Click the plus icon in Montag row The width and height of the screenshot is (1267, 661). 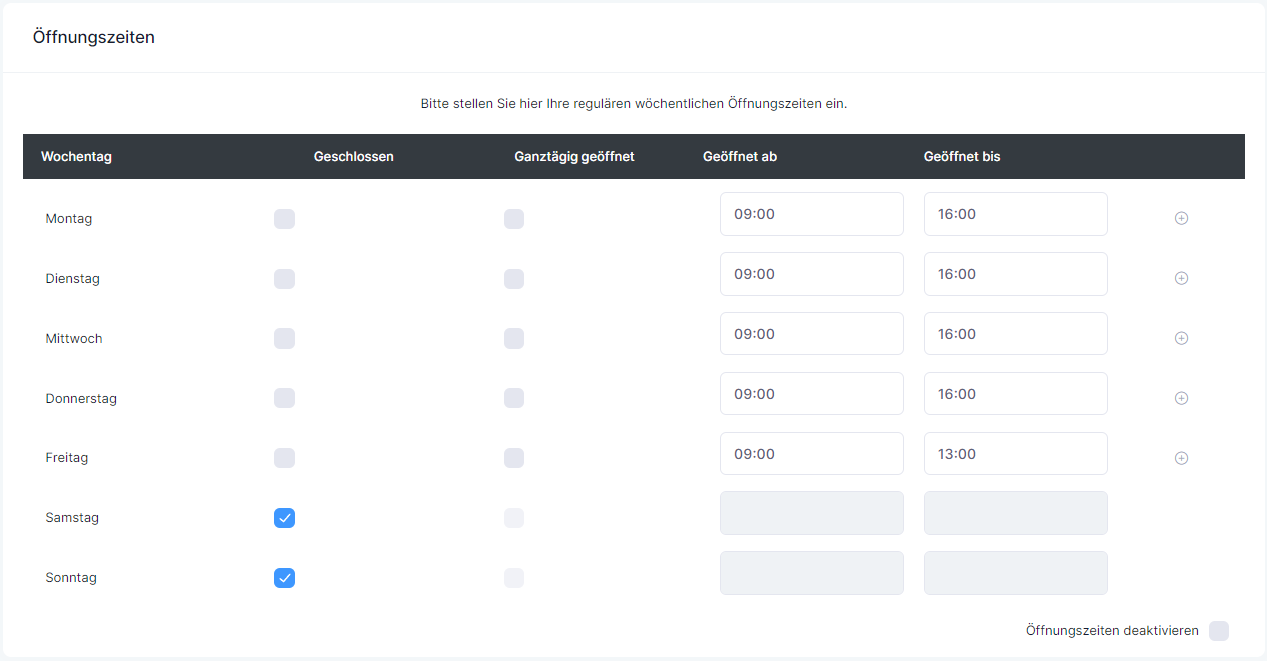tap(1181, 218)
